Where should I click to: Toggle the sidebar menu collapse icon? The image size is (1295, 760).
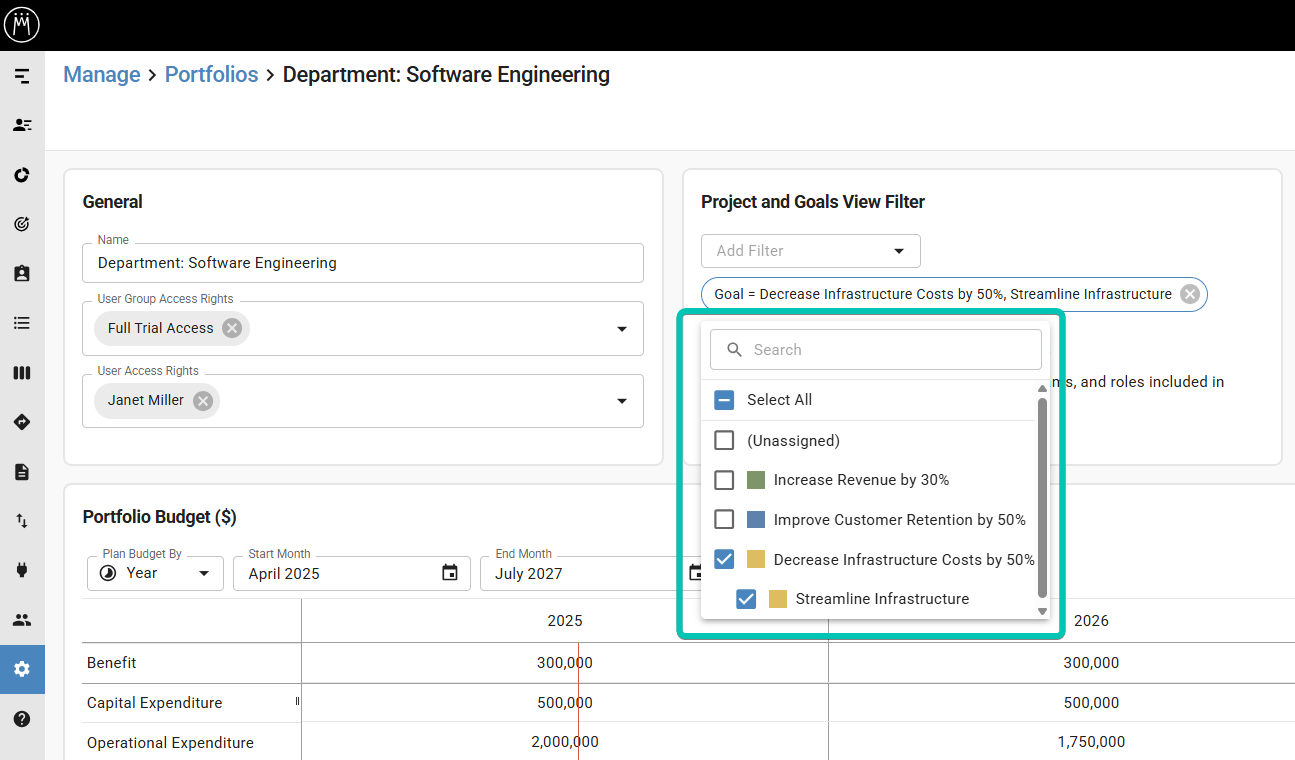pos(22,76)
